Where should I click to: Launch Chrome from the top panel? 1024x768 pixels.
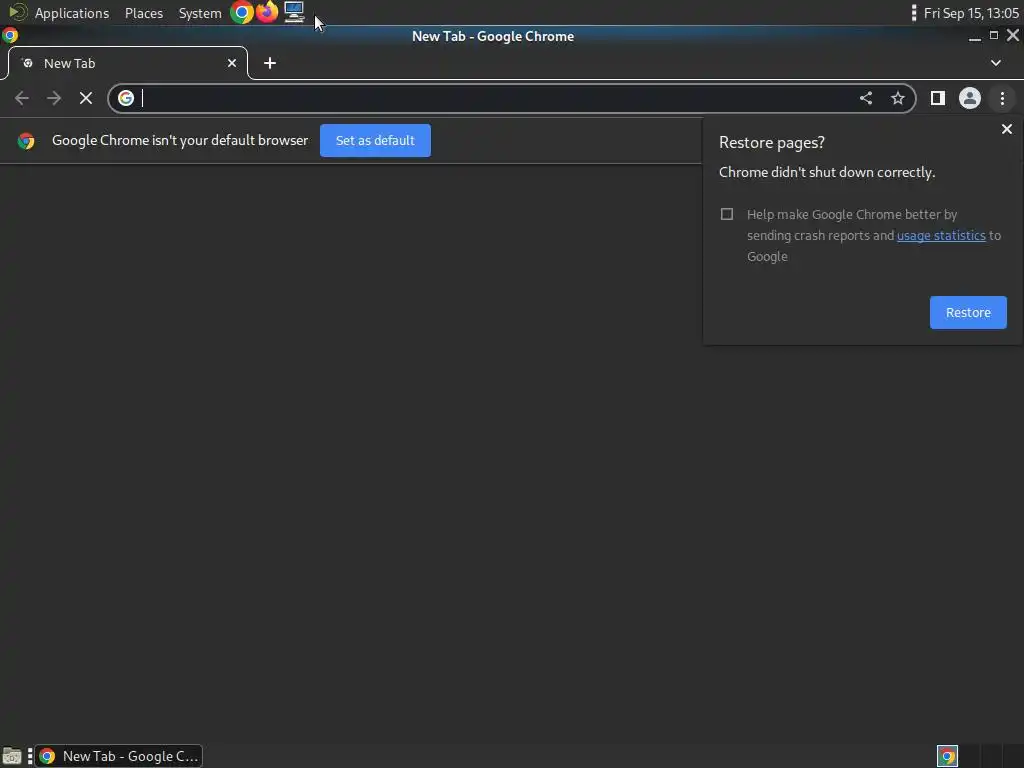242,12
